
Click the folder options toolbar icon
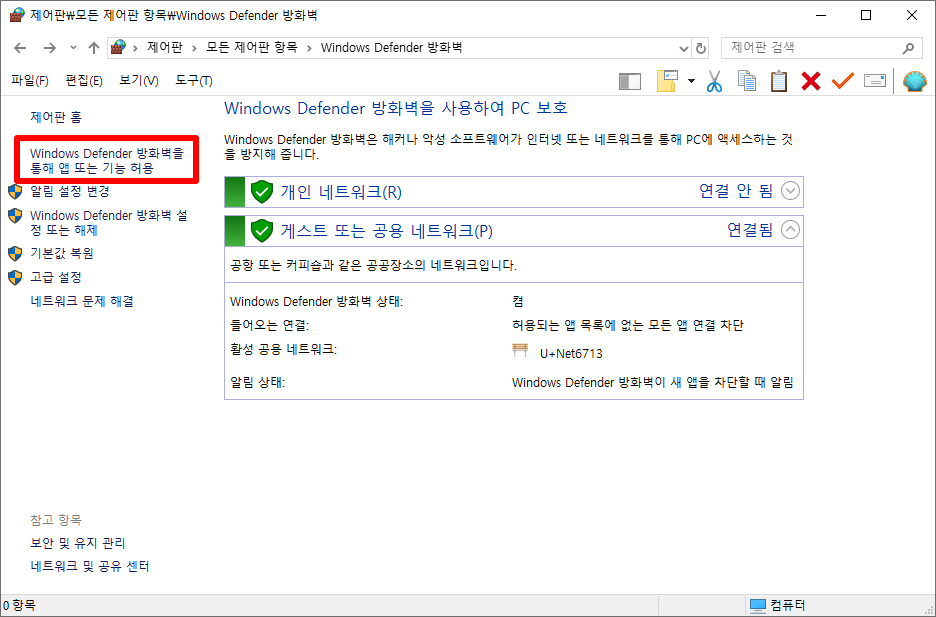[667, 81]
